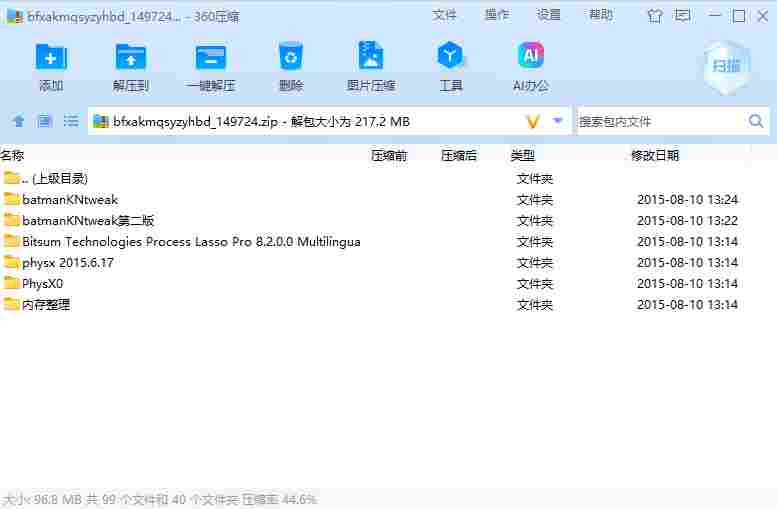Viewport: 777px width, 509px height.
Task: Click the feedback message icon in title bar
Action: click(x=683, y=16)
